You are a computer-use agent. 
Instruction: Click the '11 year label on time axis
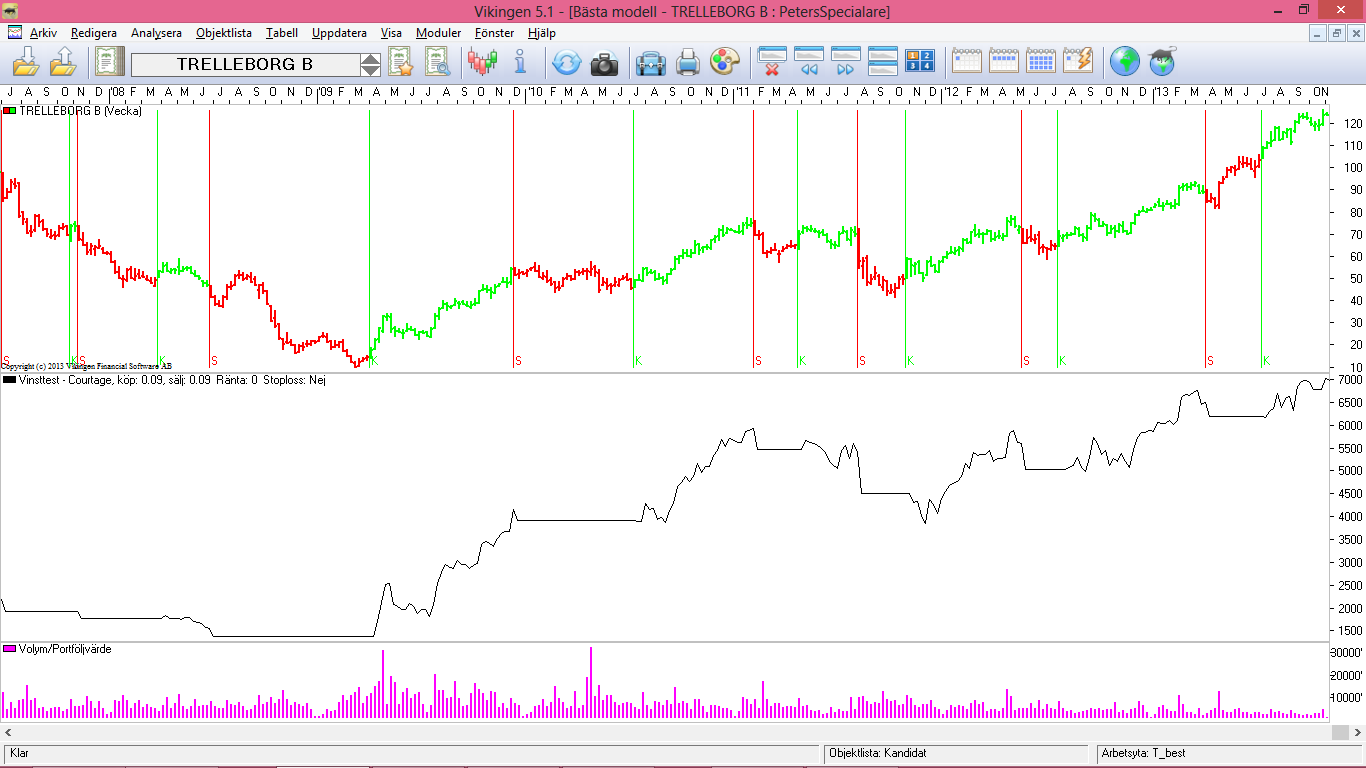click(743, 92)
